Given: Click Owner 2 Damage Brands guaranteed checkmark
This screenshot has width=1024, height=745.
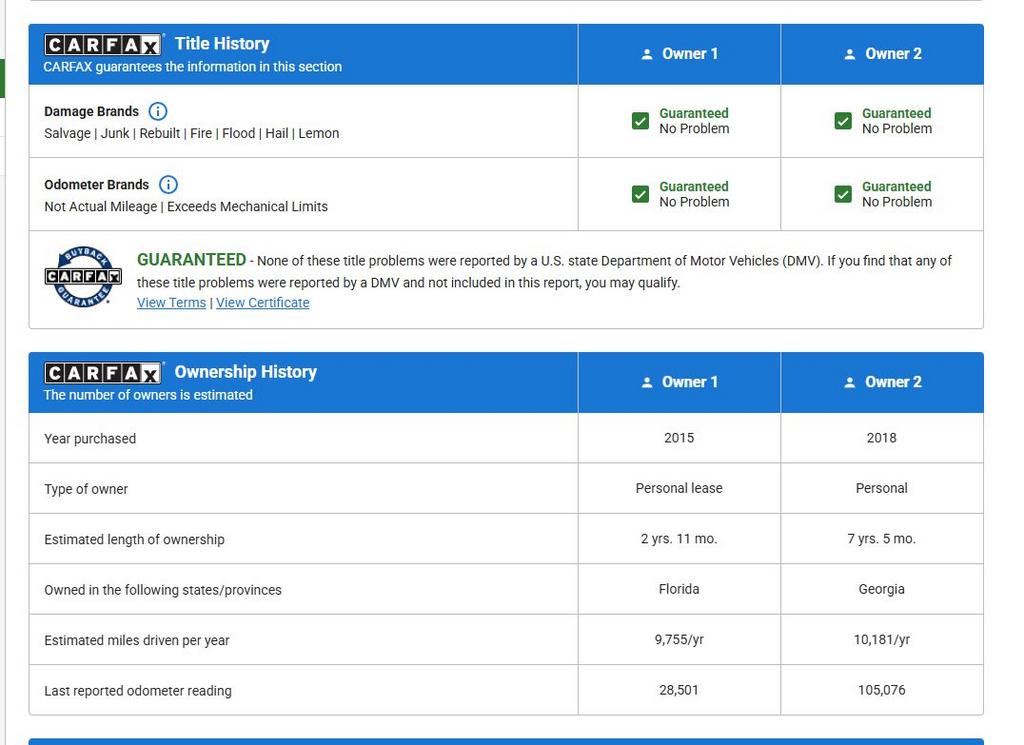Looking at the screenshot, I should click(843, 121).
